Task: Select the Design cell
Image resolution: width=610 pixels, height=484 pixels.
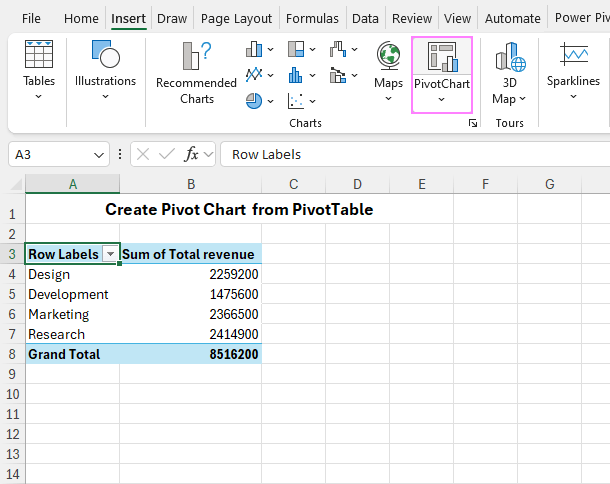Action: tap(73, 274)
